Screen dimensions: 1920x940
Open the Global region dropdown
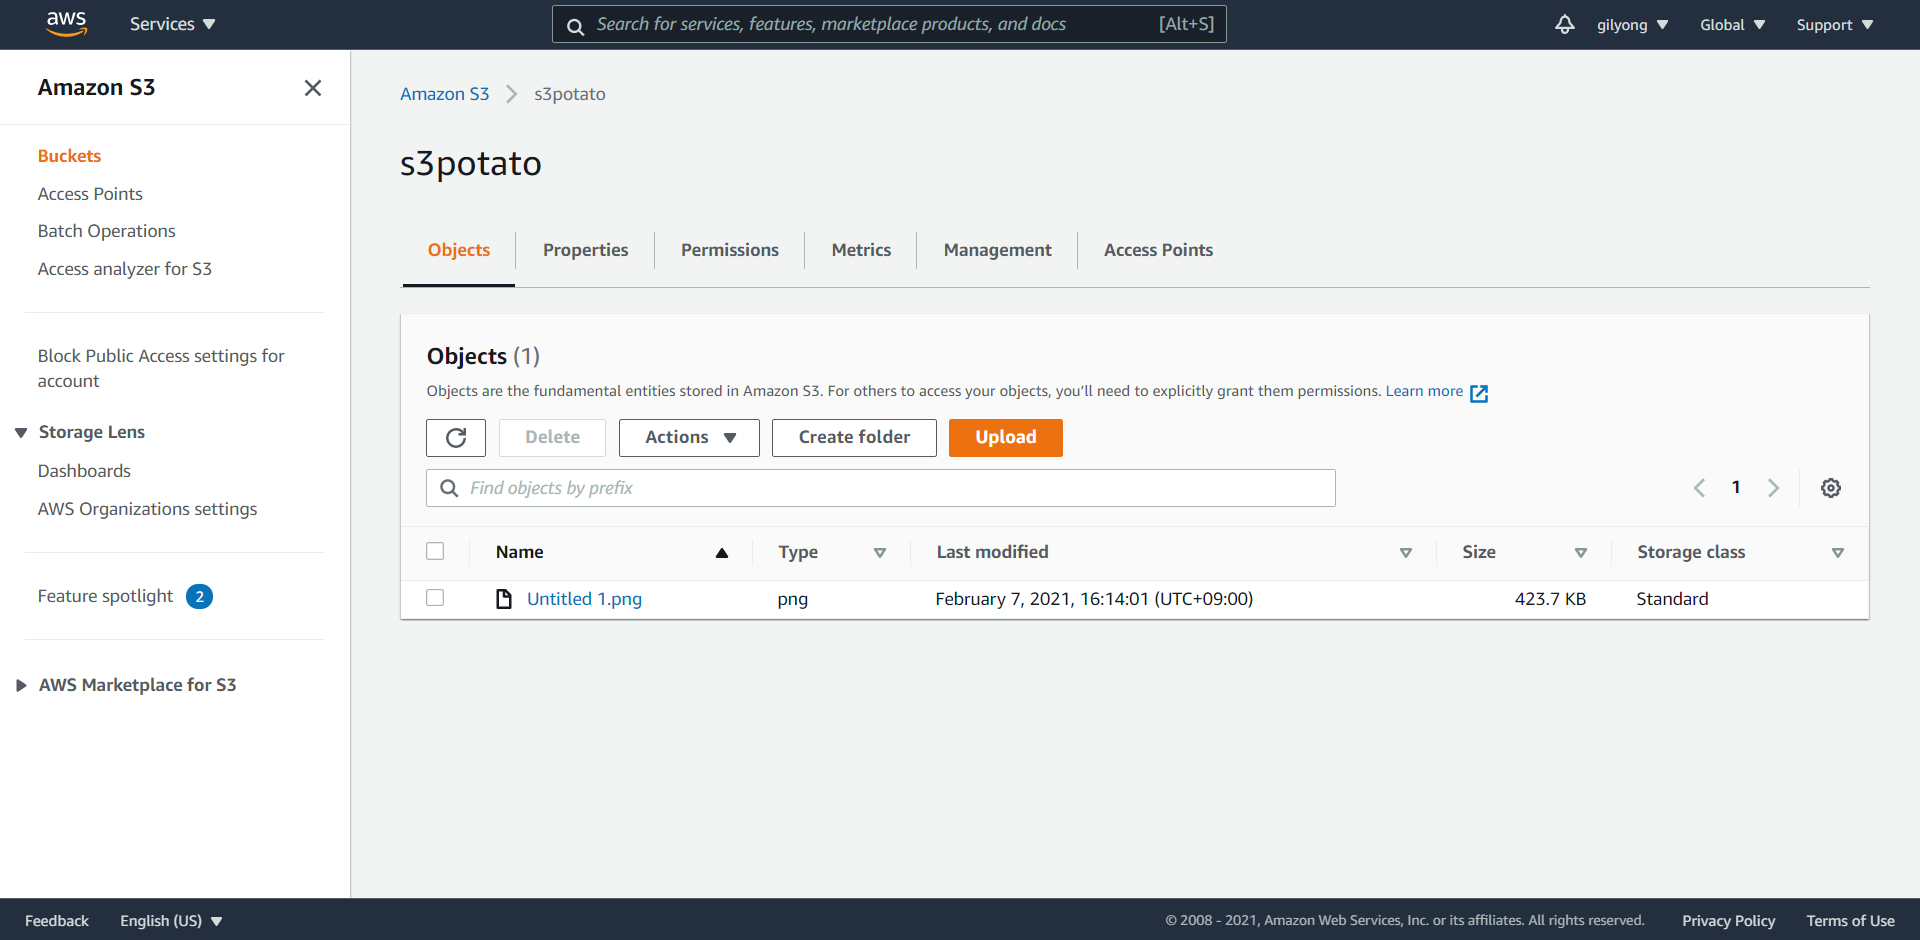click(1732, 25)
